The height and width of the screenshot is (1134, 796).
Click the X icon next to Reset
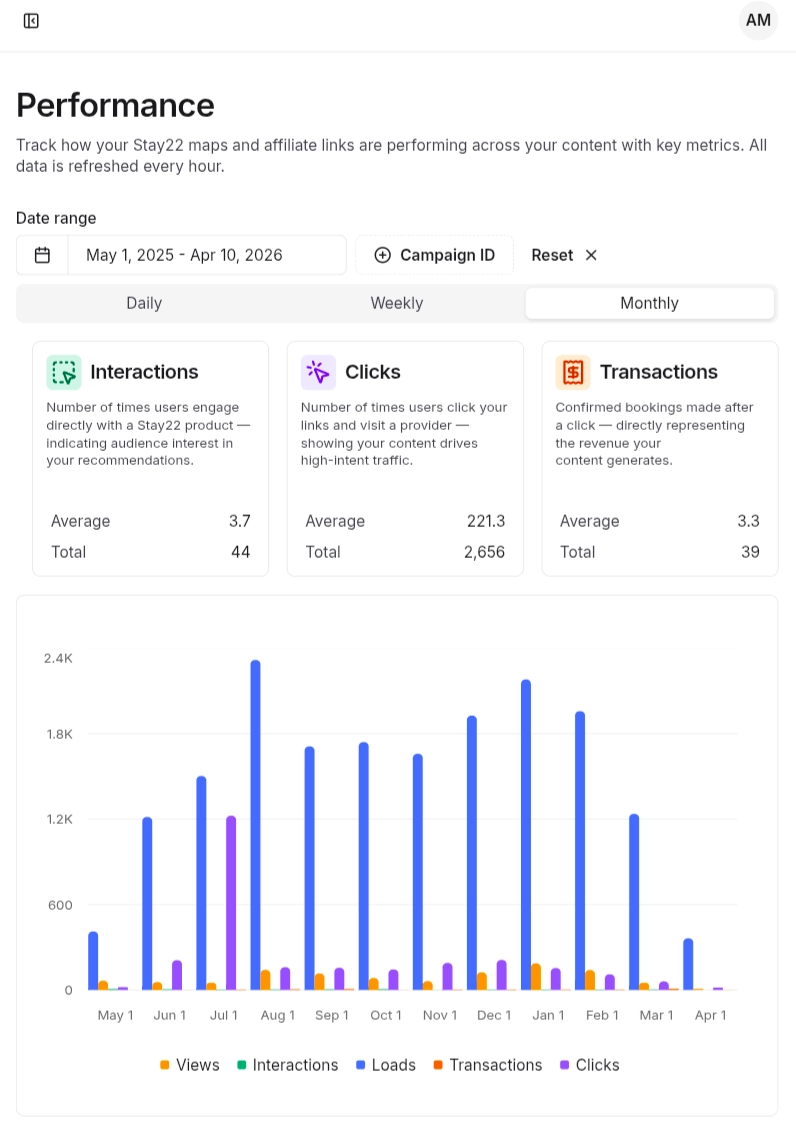click(x=591, y=255)
